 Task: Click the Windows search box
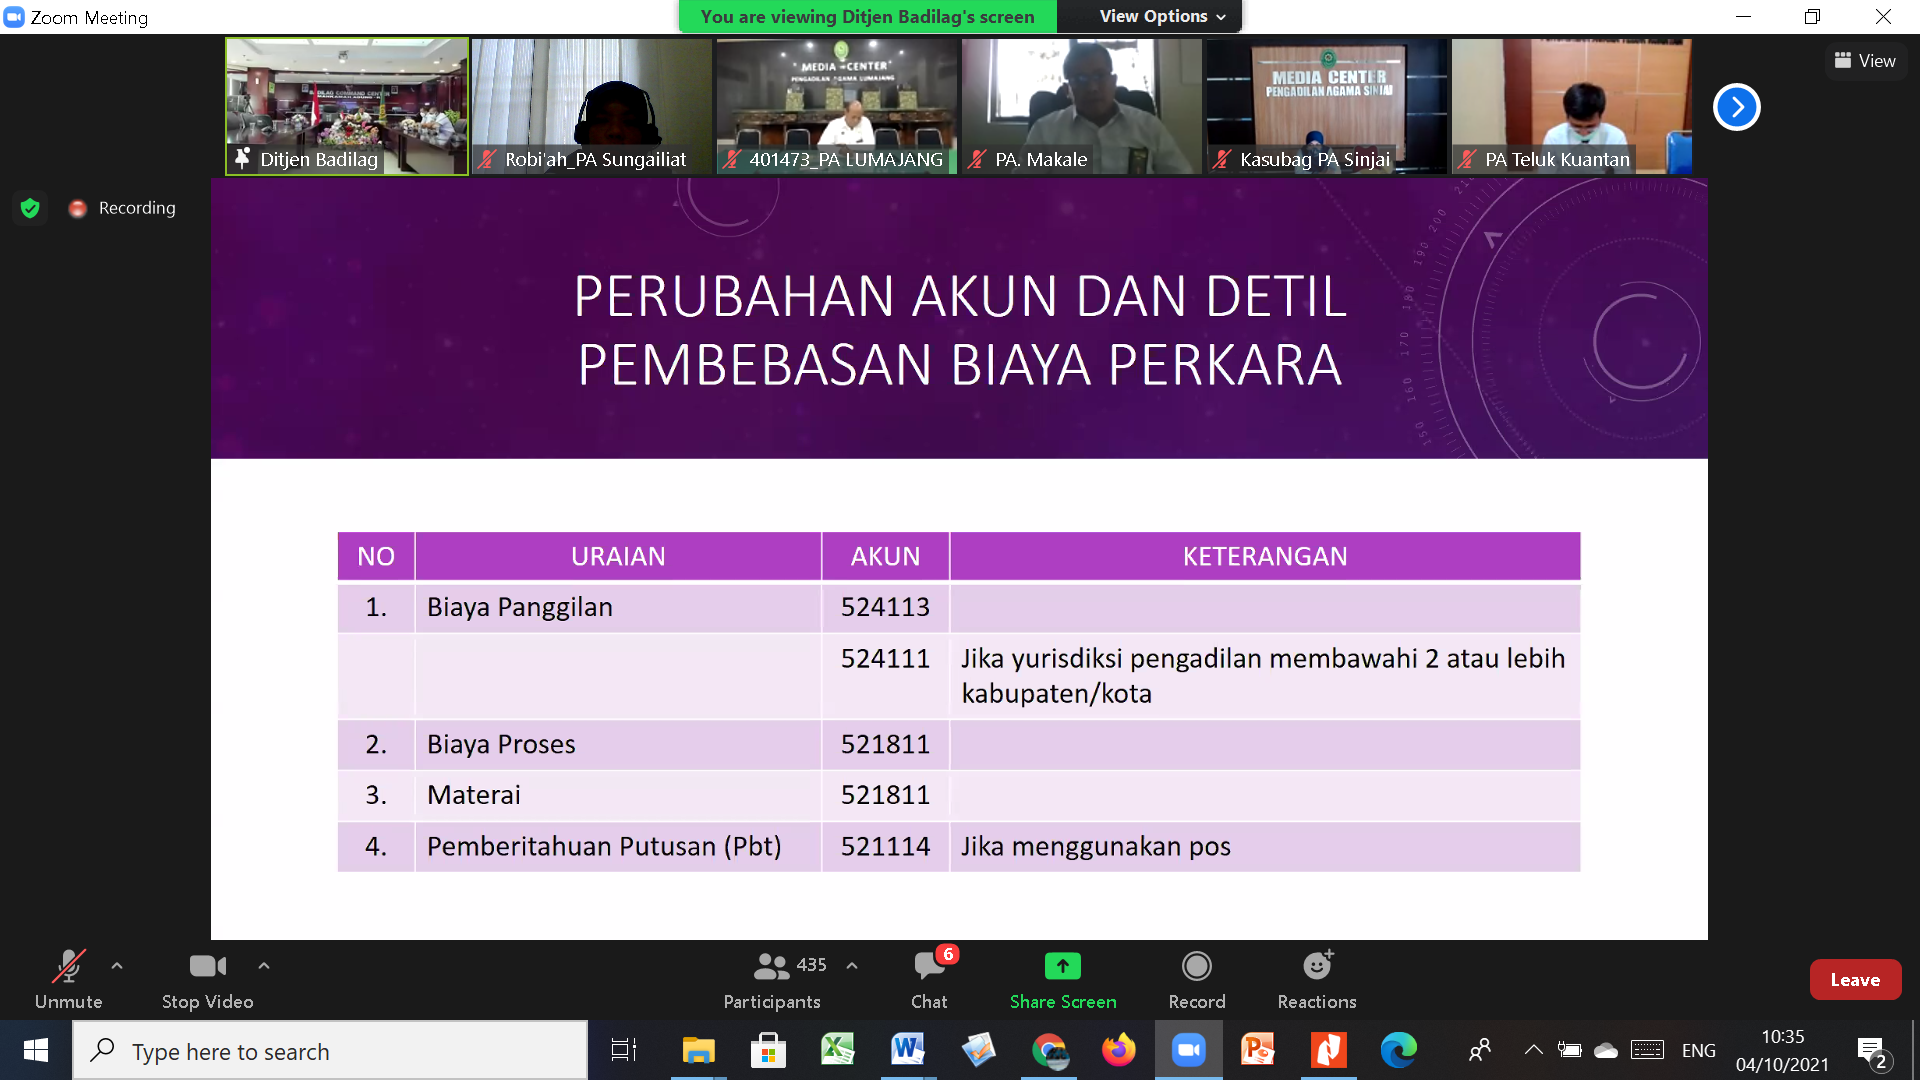[x=330, y=1051]
